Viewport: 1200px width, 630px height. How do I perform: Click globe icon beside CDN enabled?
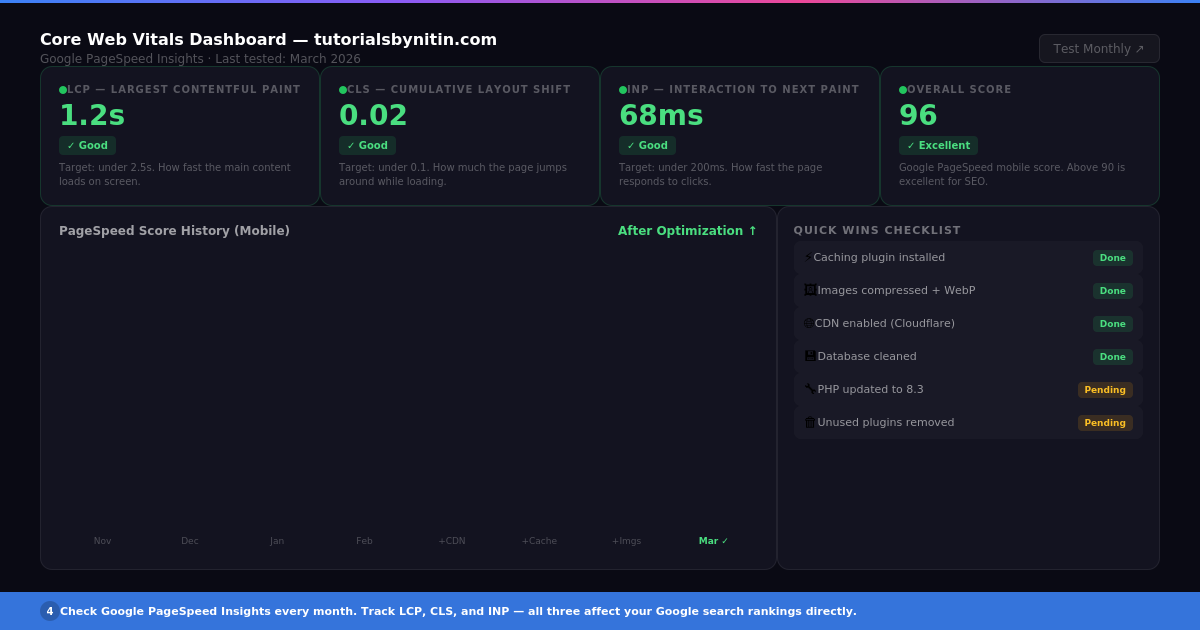click(808, 323)
